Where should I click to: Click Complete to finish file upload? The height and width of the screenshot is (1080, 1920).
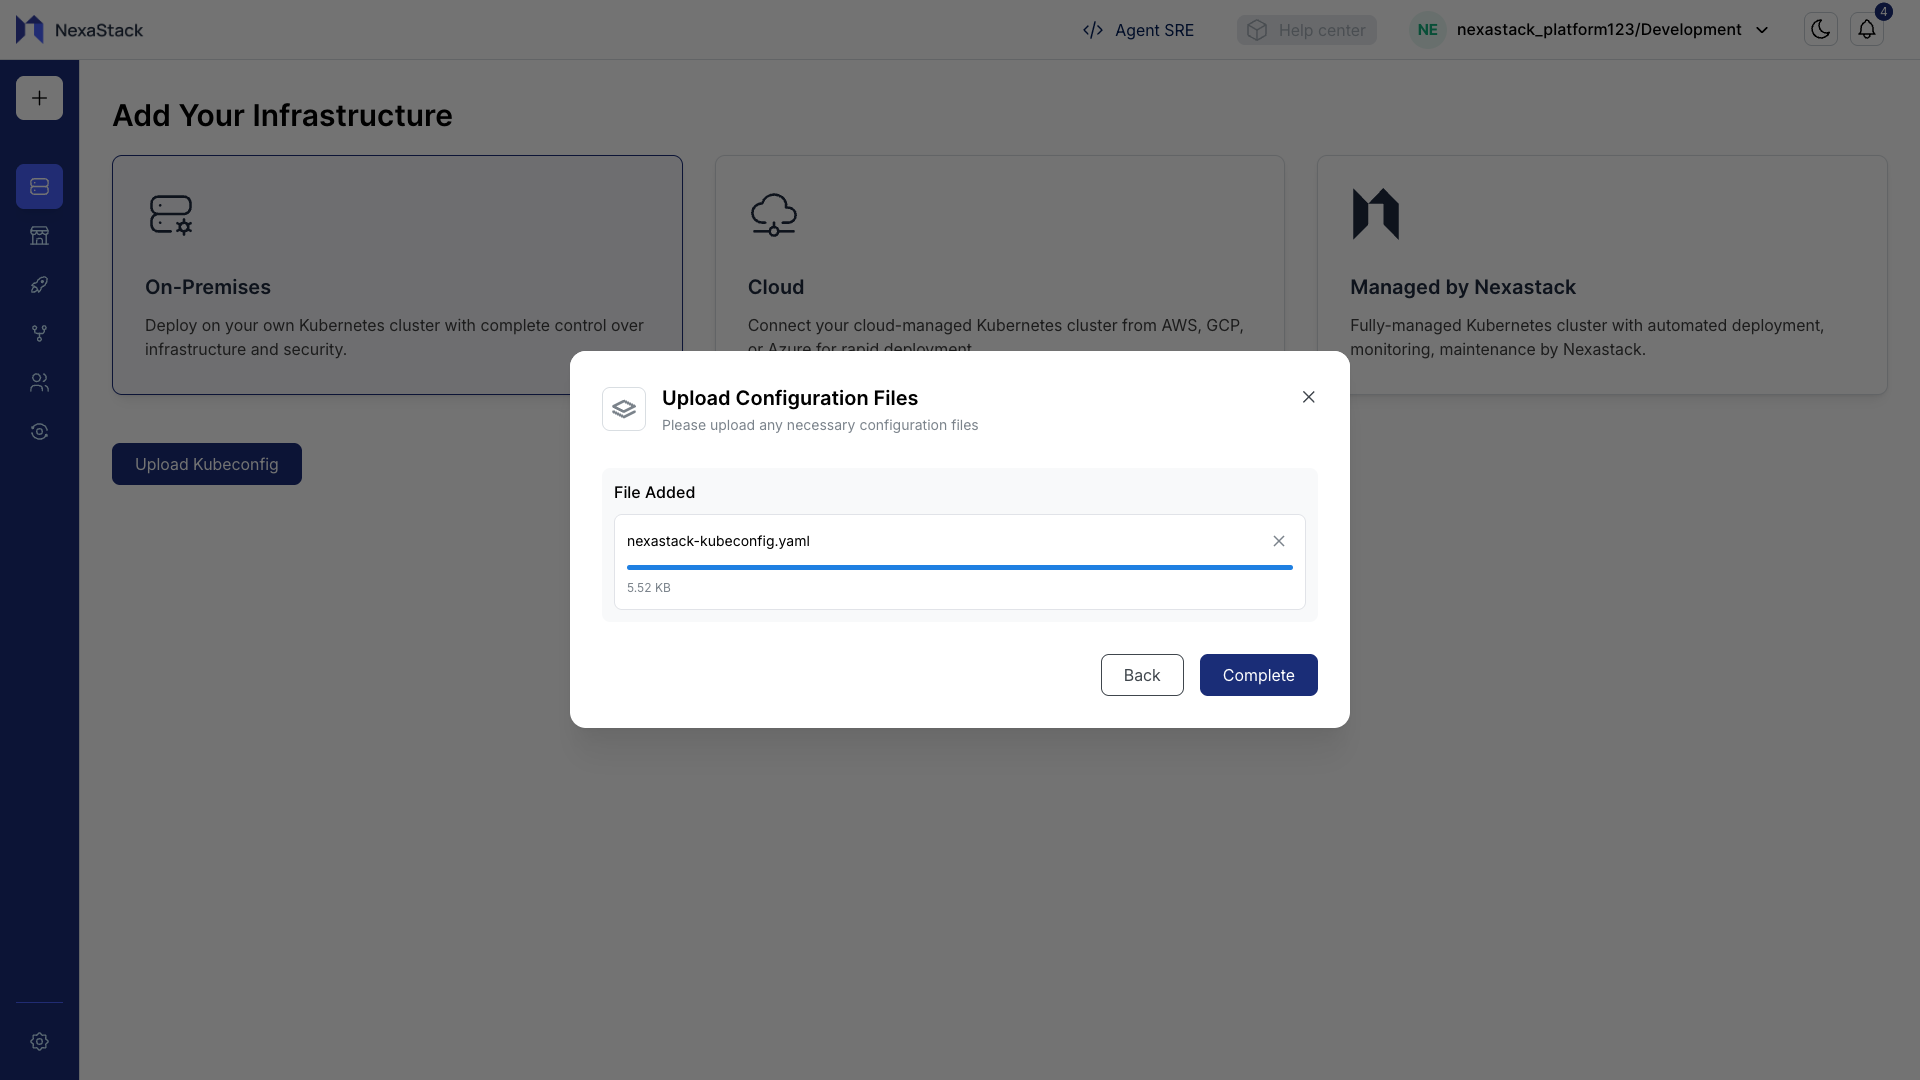[x=1258, y=675]
